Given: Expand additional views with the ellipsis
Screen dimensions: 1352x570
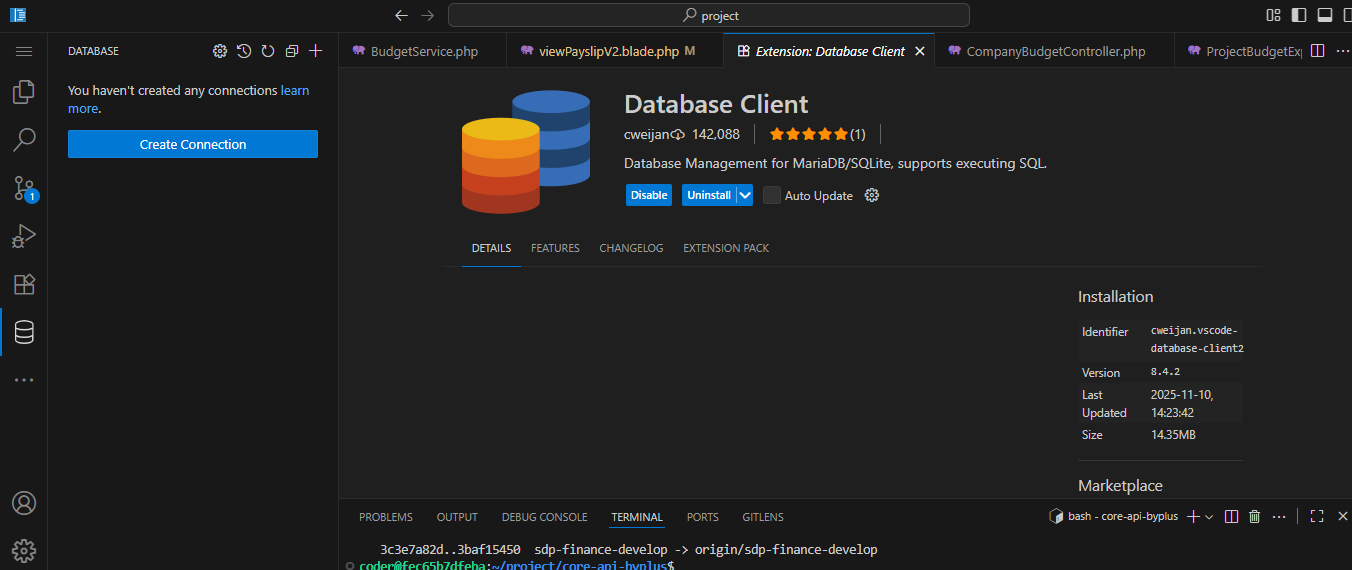Looking at the screenshot, I should (x=24, y=380).
